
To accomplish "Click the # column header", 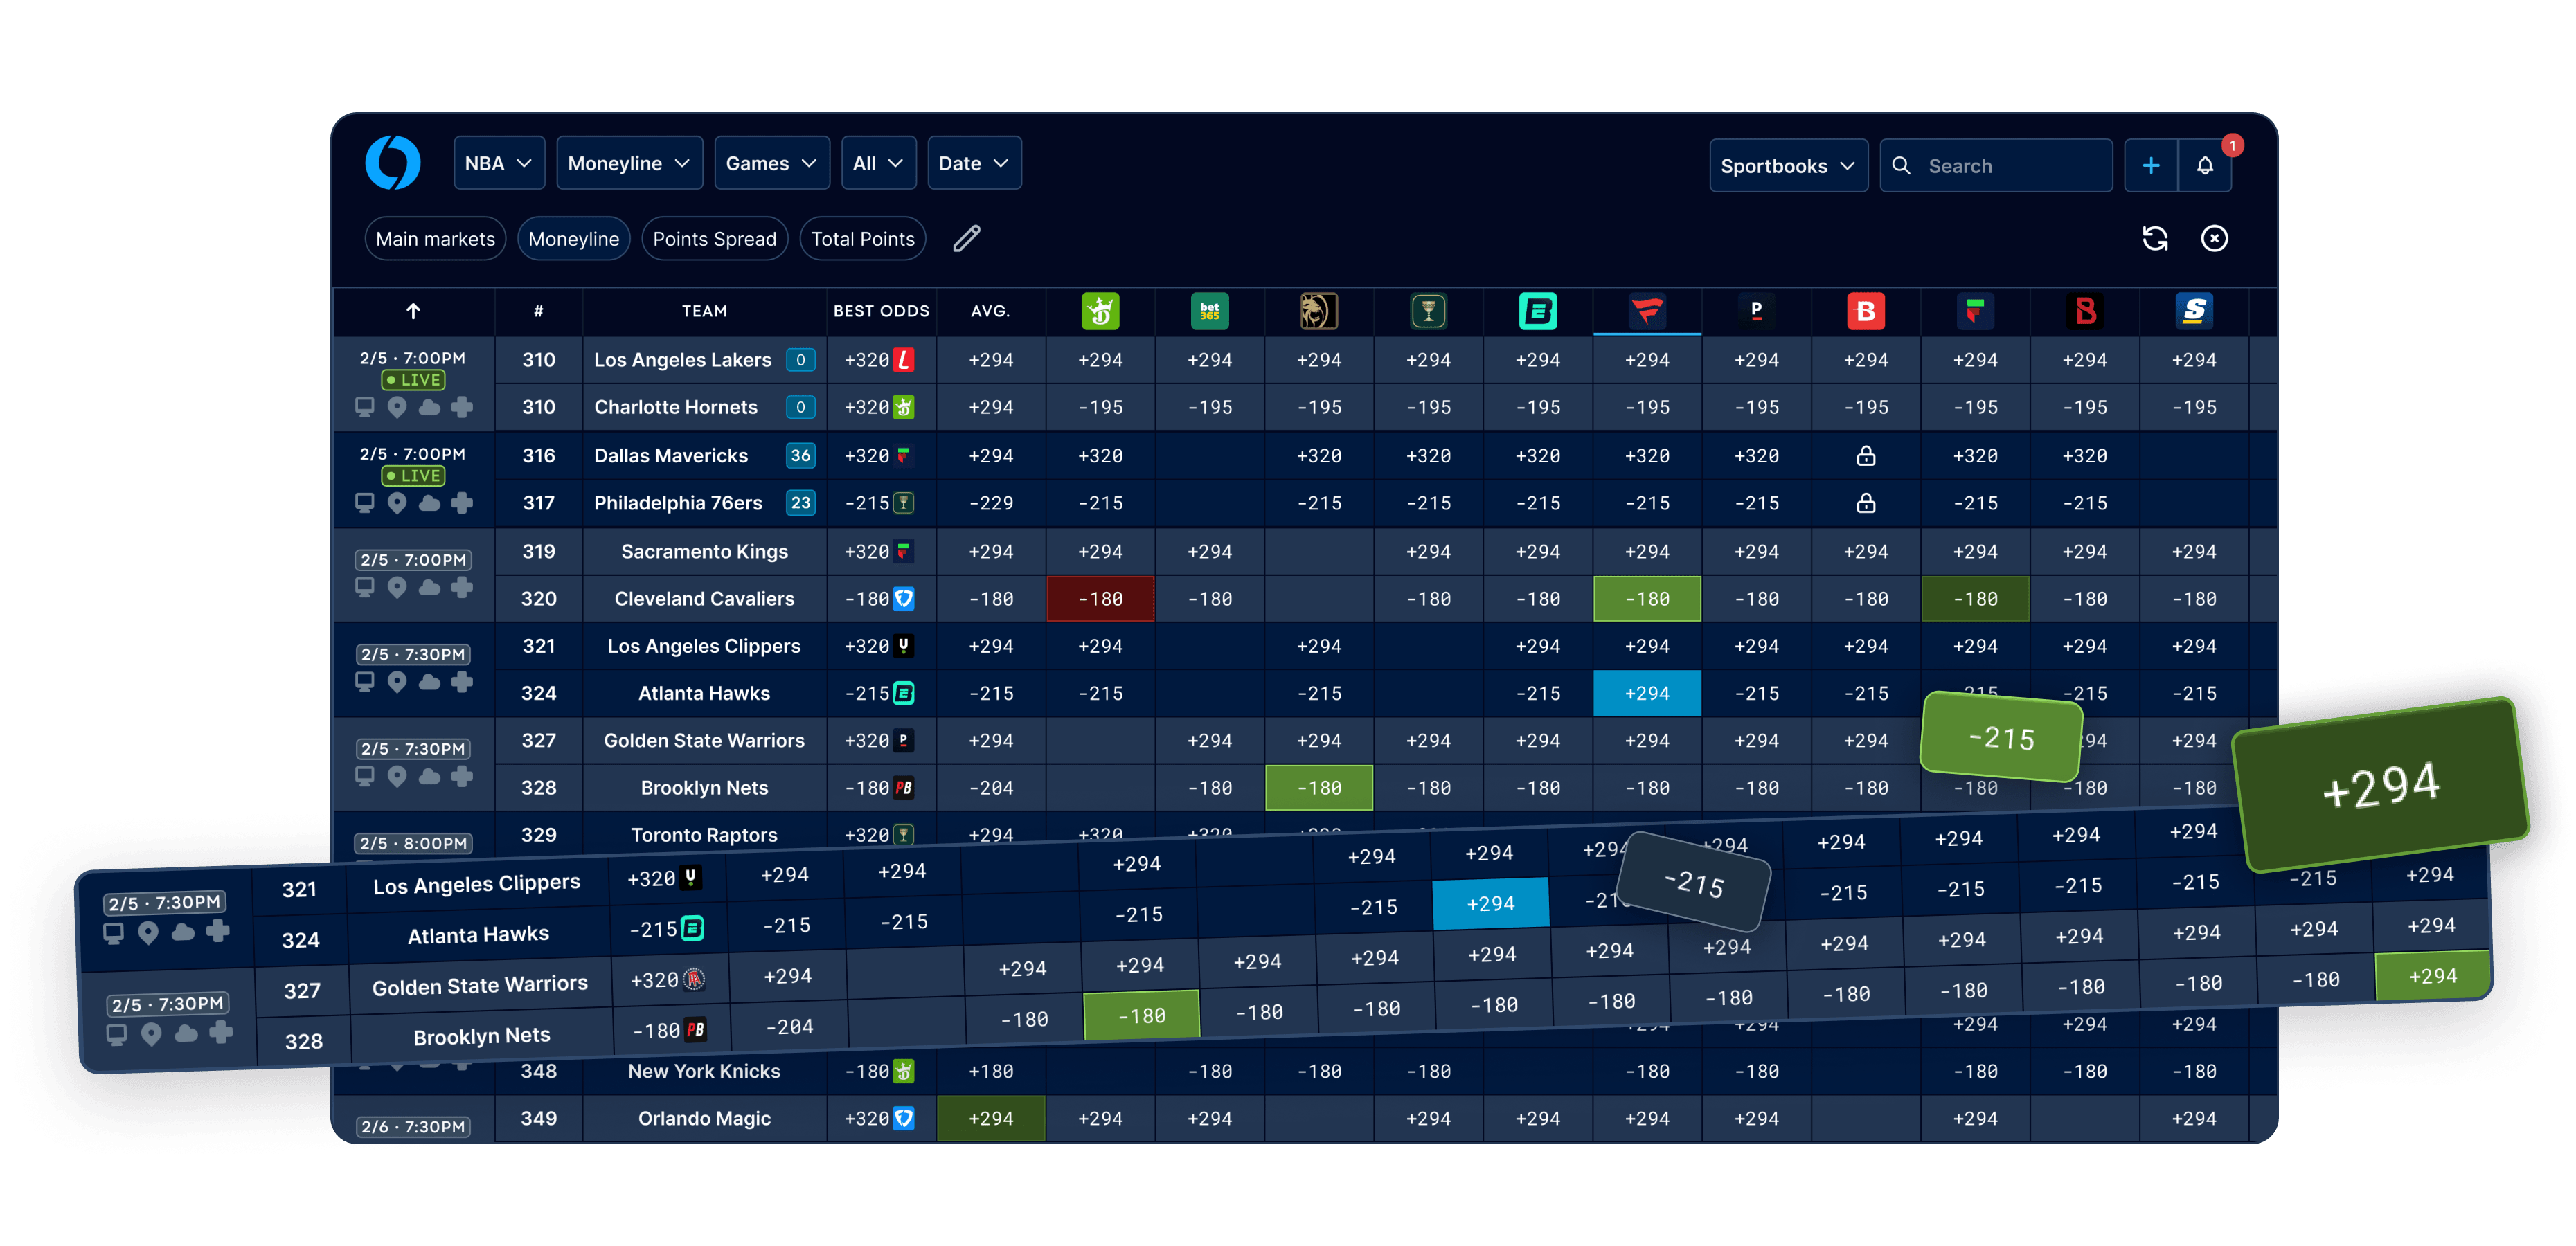I will click(x=538, y=311).
